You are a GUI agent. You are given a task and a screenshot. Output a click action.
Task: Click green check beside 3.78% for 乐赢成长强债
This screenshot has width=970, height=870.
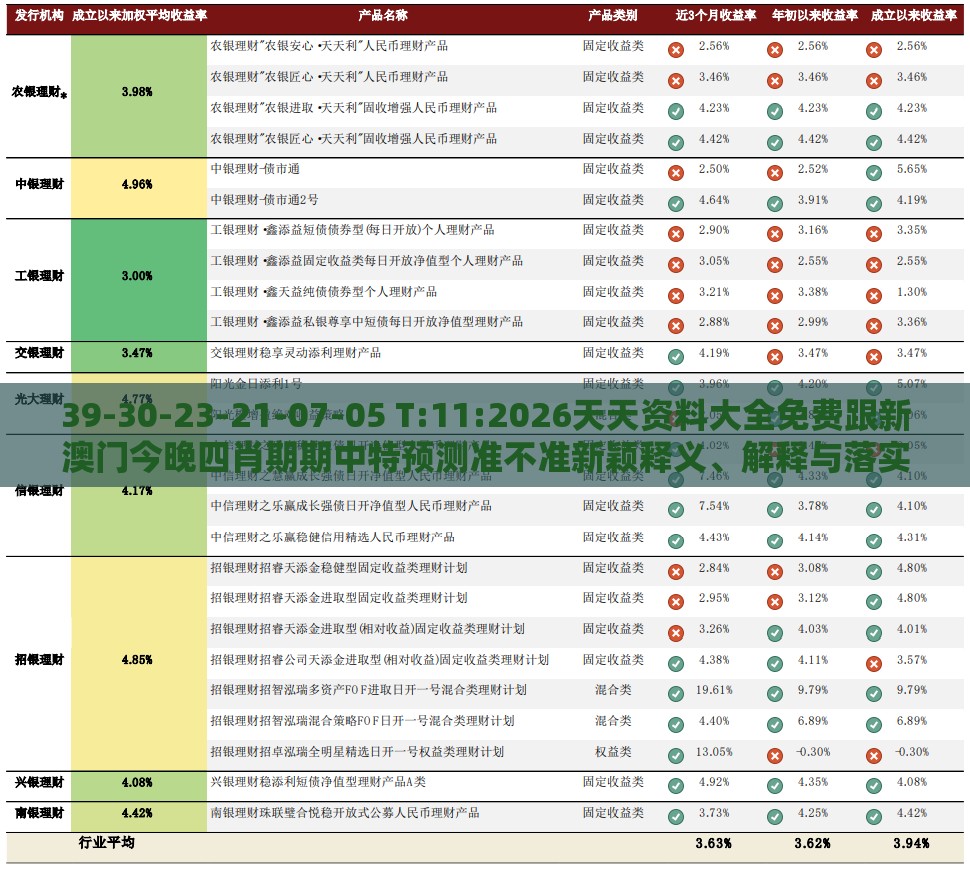click(775, 510)
